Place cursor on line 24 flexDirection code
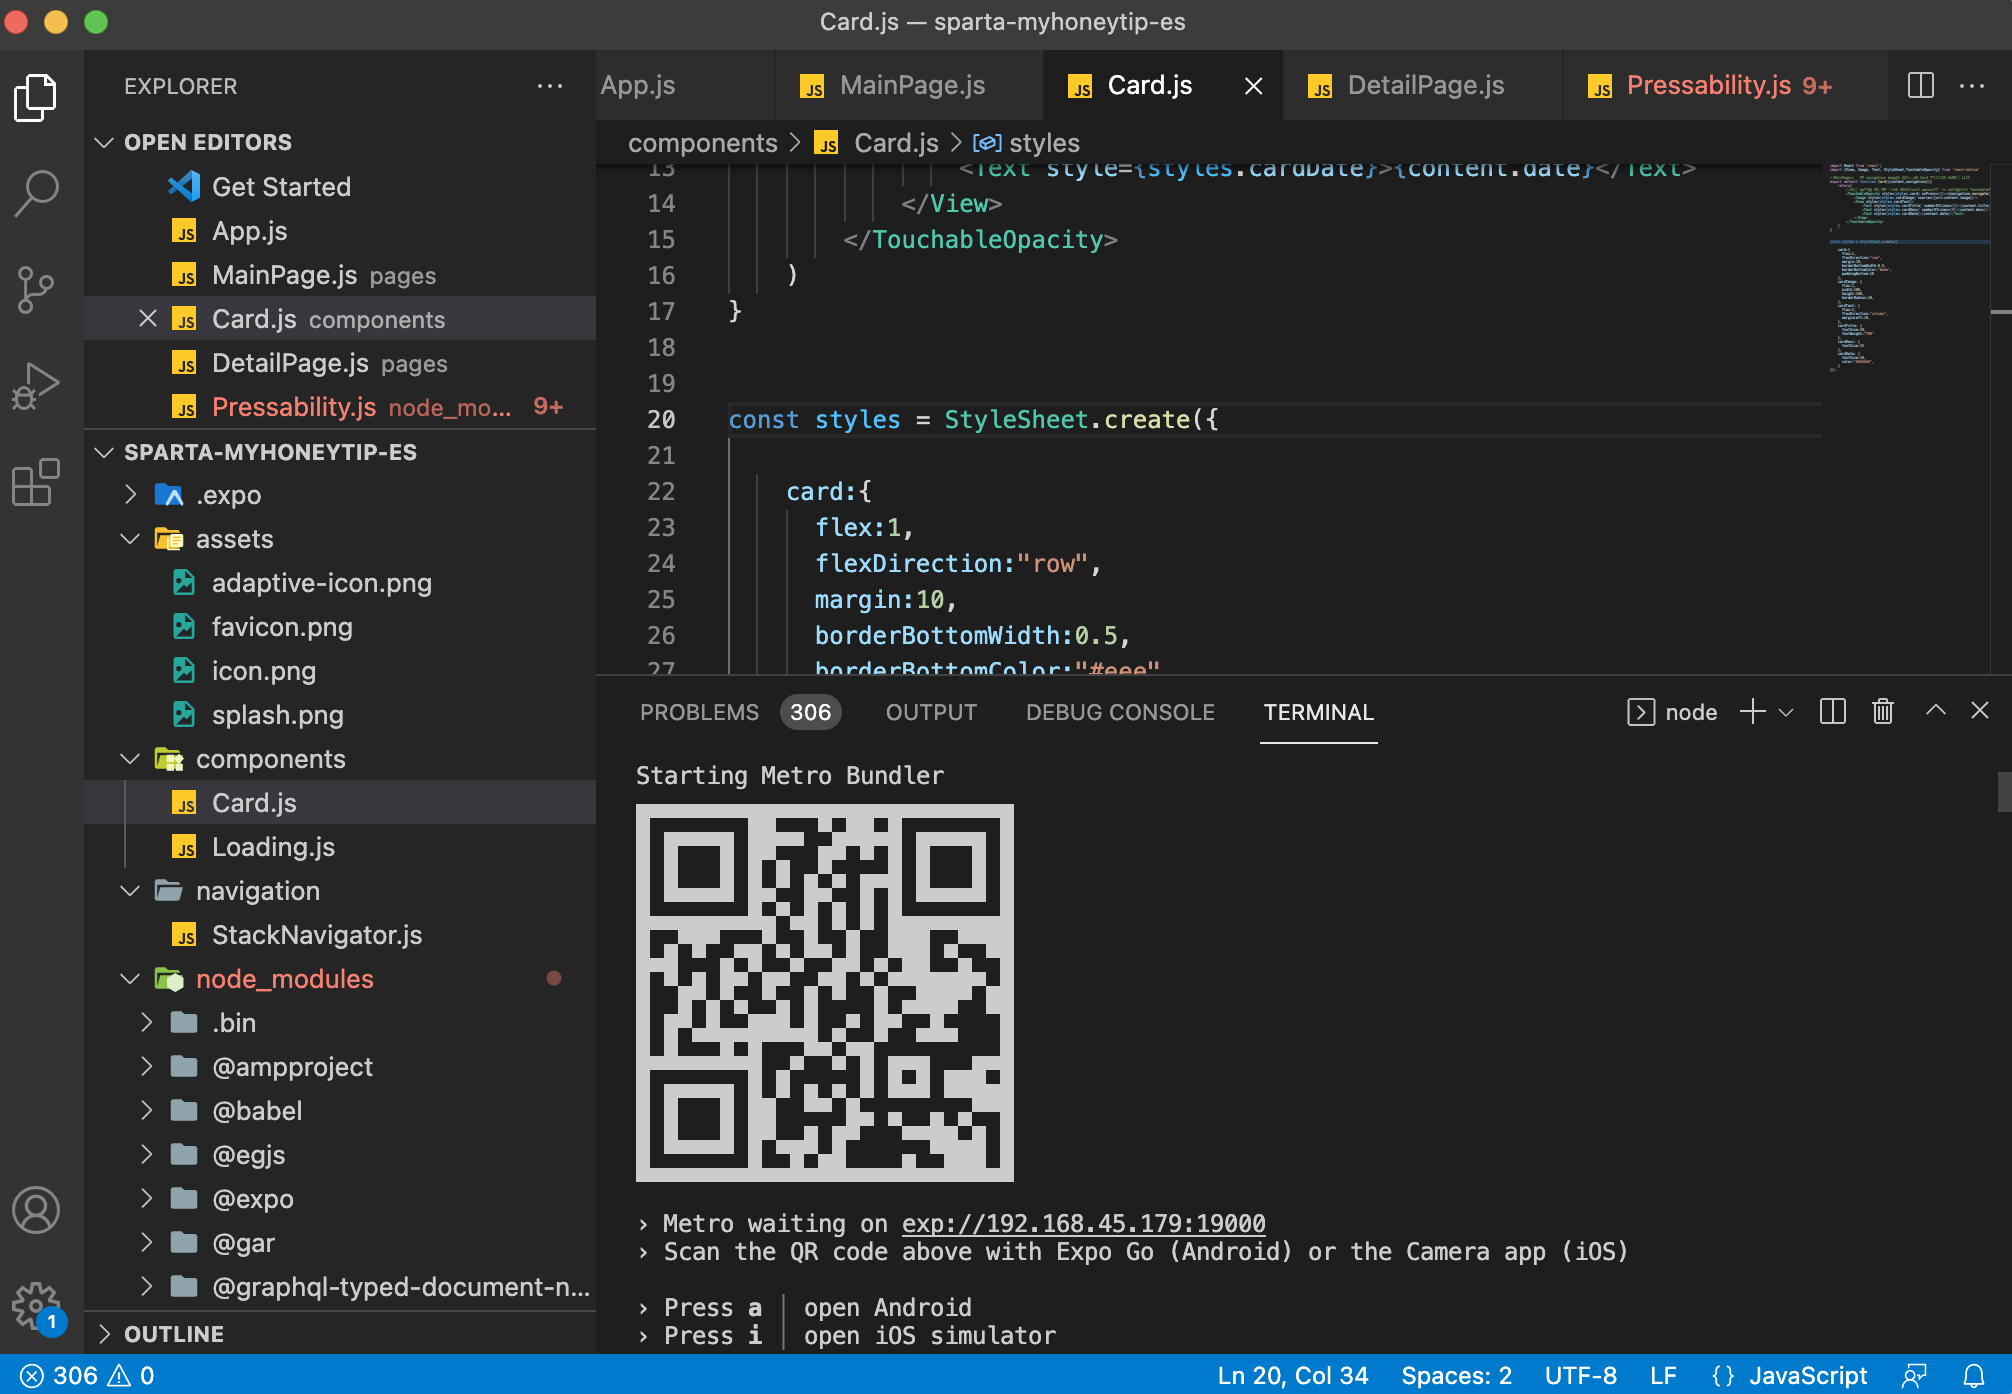 [957, 563]
